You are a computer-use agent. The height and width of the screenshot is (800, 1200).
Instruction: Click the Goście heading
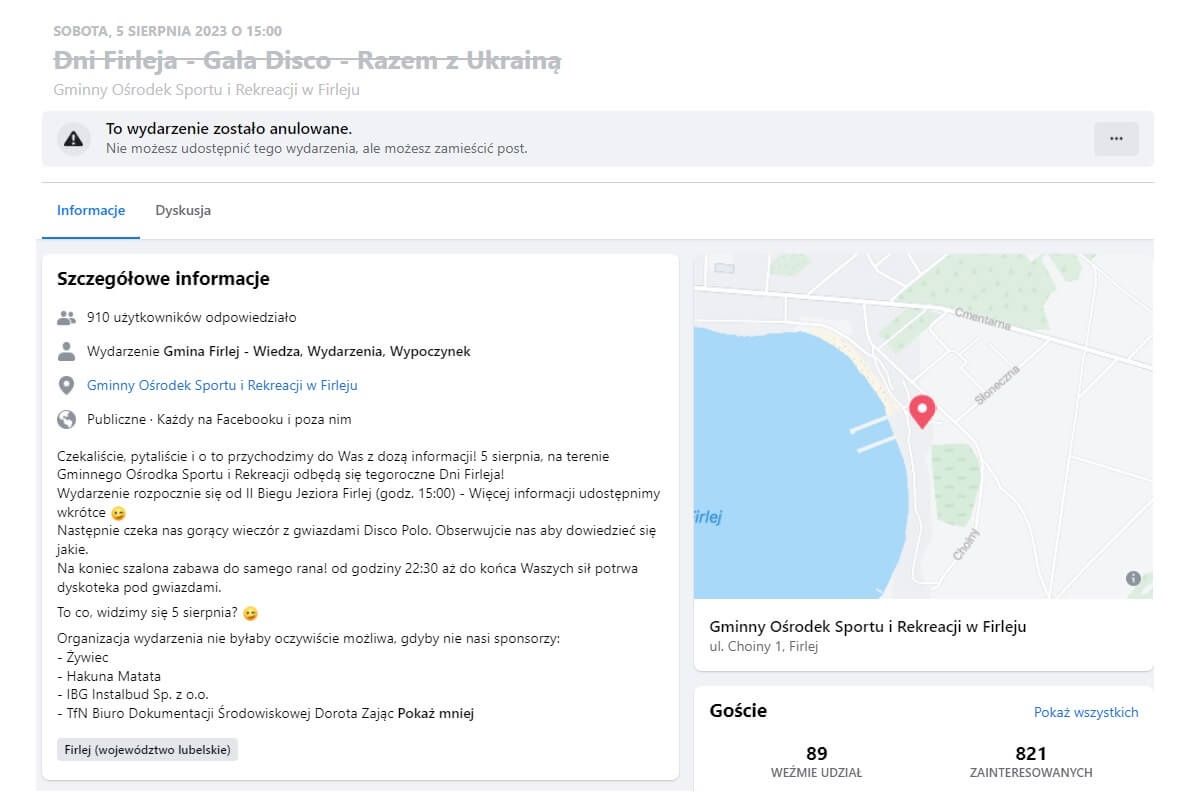tap(738, 712)
